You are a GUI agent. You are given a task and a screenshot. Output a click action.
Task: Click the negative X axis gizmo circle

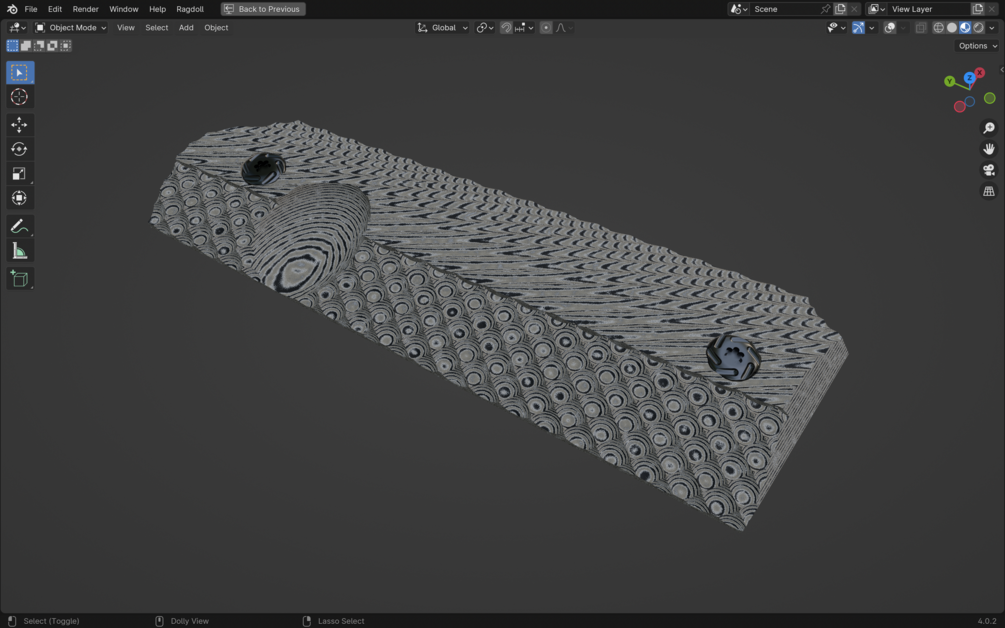(x=959, y=107)
